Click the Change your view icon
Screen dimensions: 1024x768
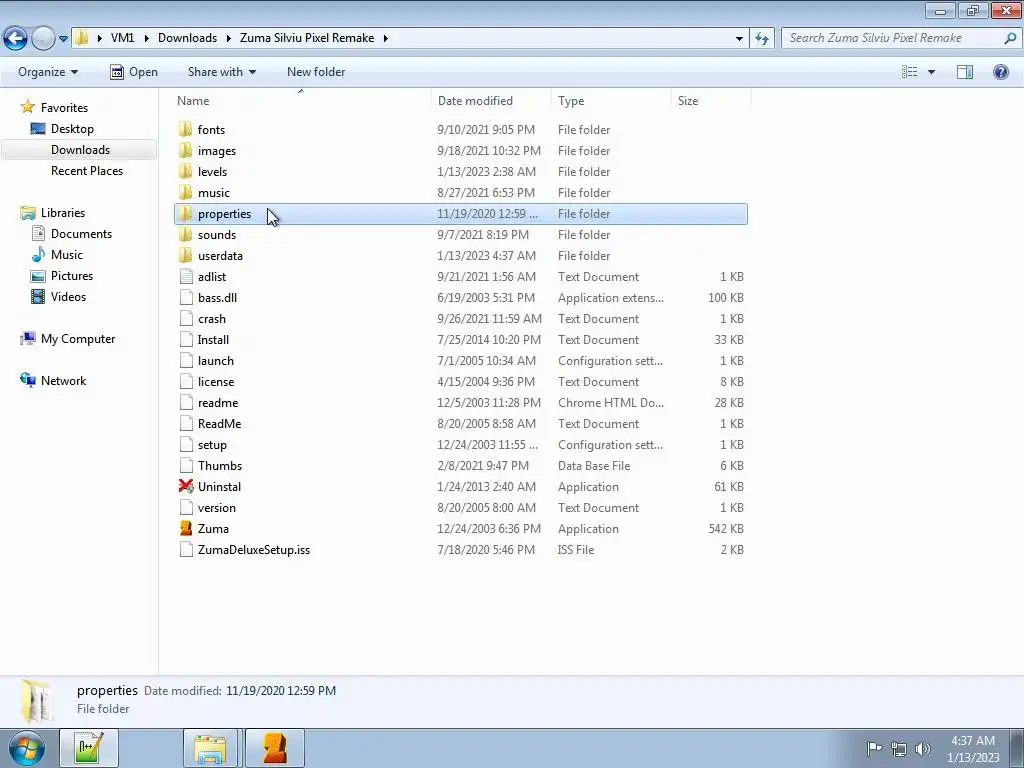[910, 72]
